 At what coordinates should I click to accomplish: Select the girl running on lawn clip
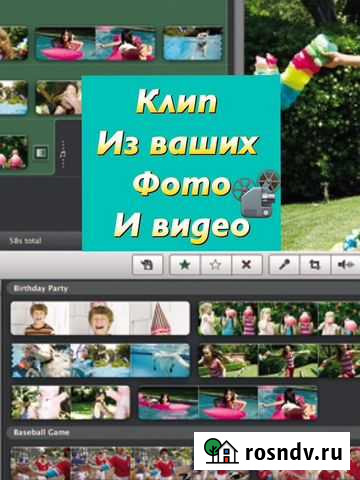[279, 361]
